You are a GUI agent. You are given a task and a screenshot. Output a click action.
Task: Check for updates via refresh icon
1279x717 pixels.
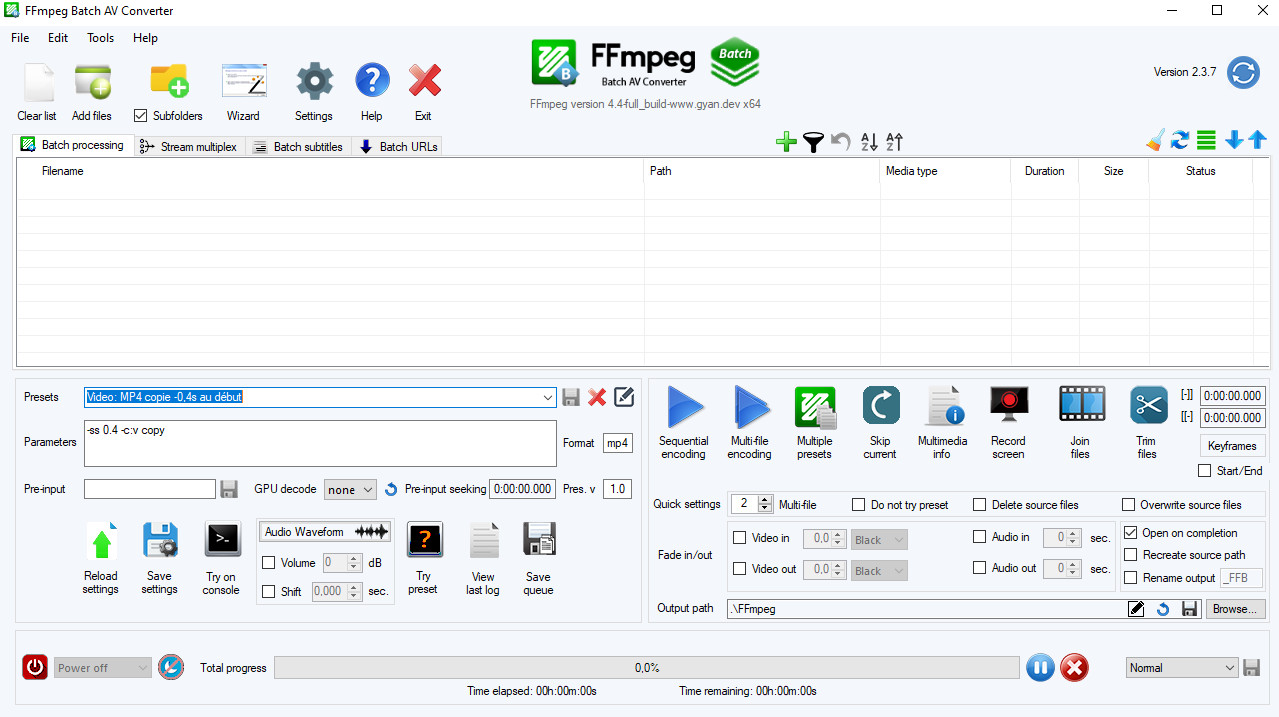tap(1243, 72)
